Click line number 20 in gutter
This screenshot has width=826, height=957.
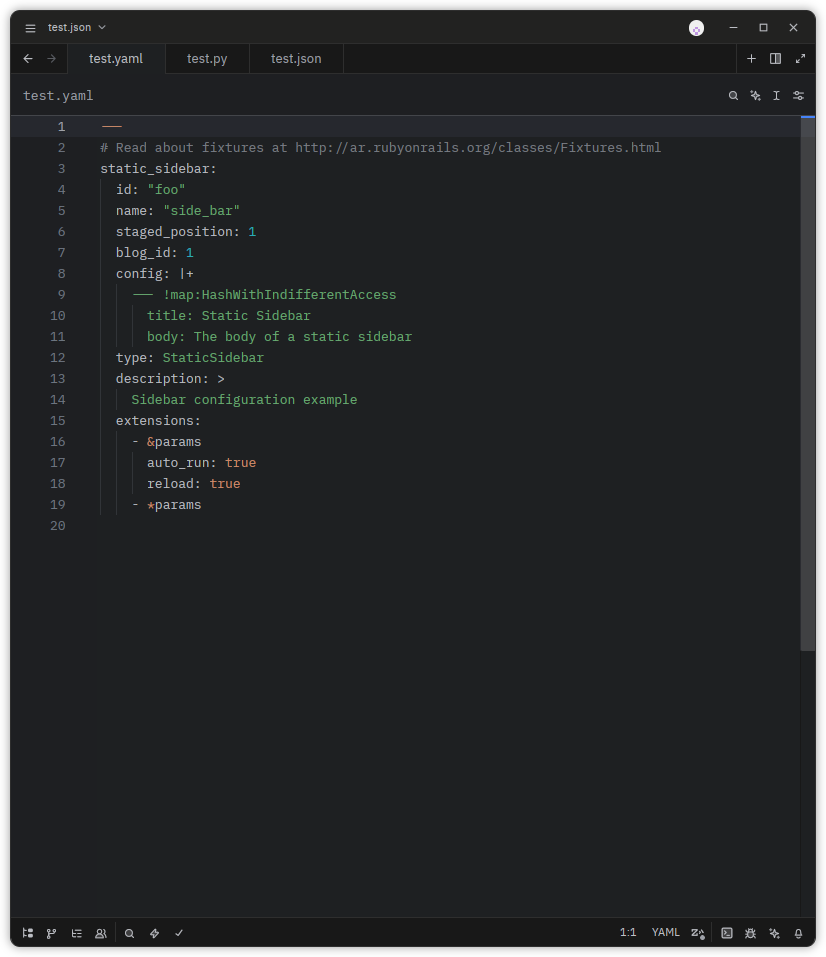(57, 525)
